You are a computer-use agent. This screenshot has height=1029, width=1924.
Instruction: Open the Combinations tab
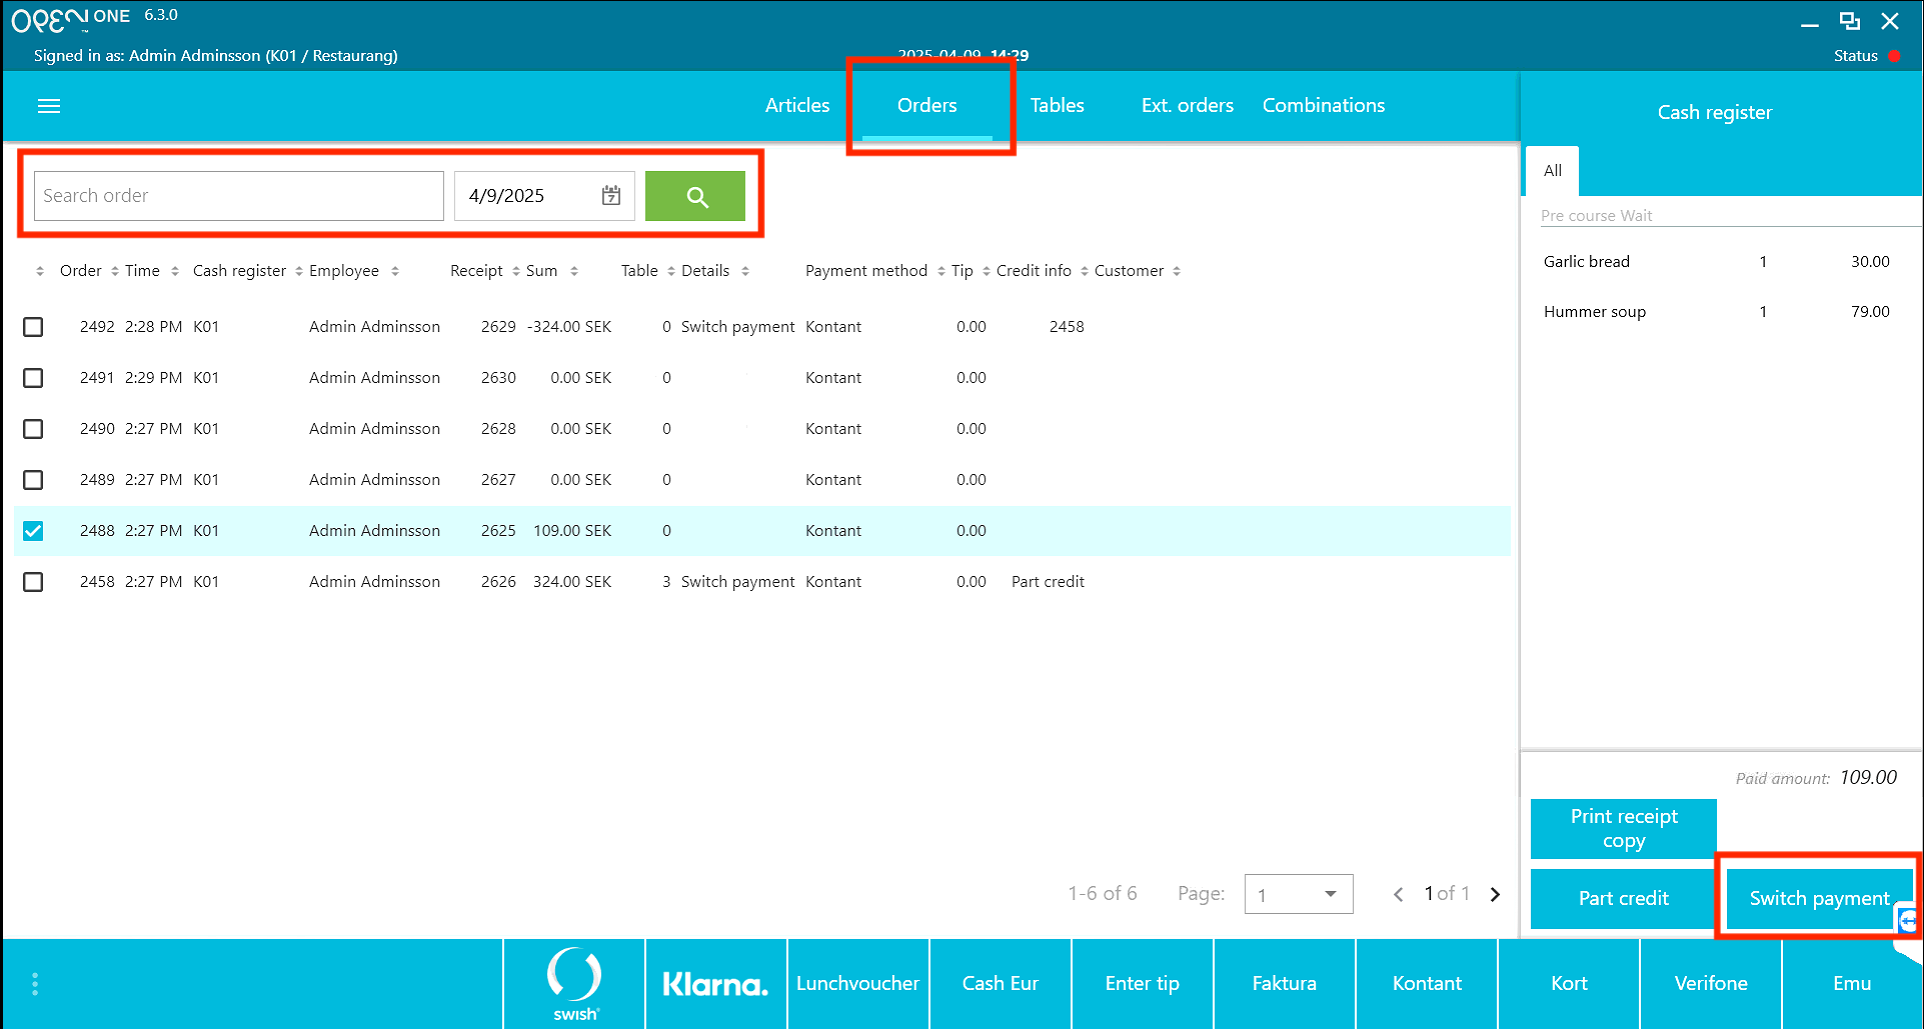coord(1323,106)
